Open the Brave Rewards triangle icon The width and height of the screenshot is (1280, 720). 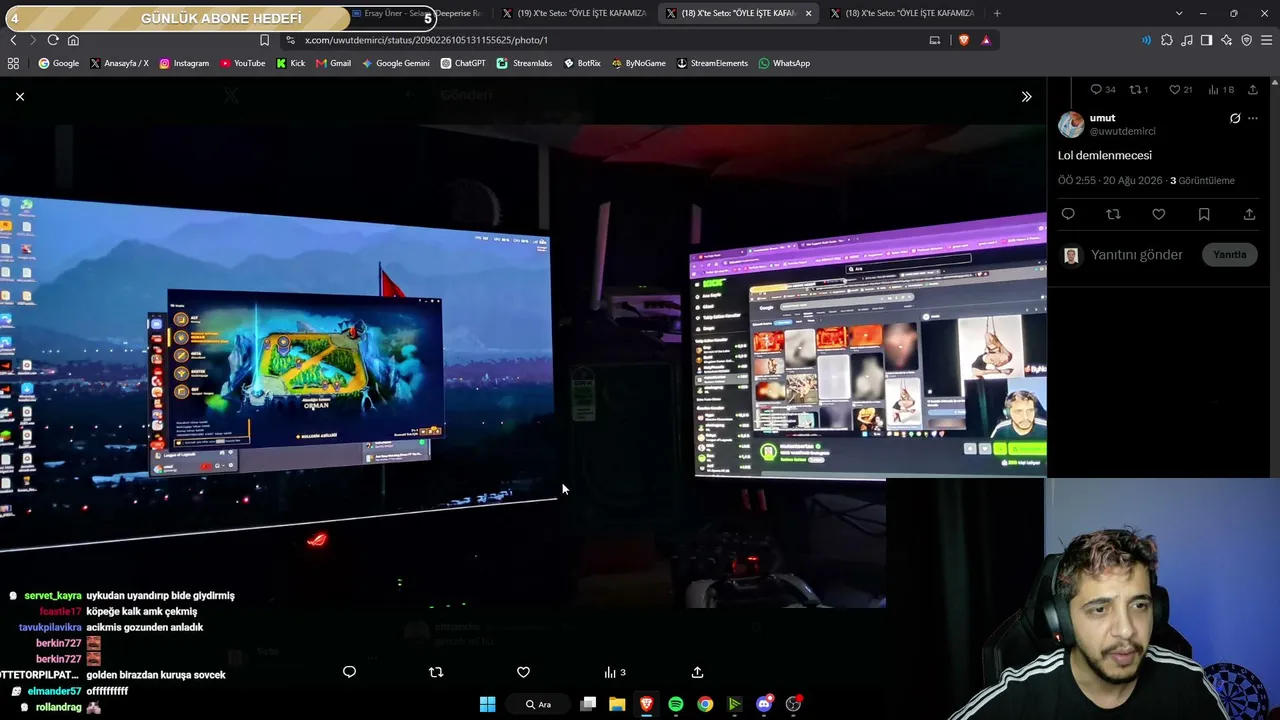click(x=986, y=40)
